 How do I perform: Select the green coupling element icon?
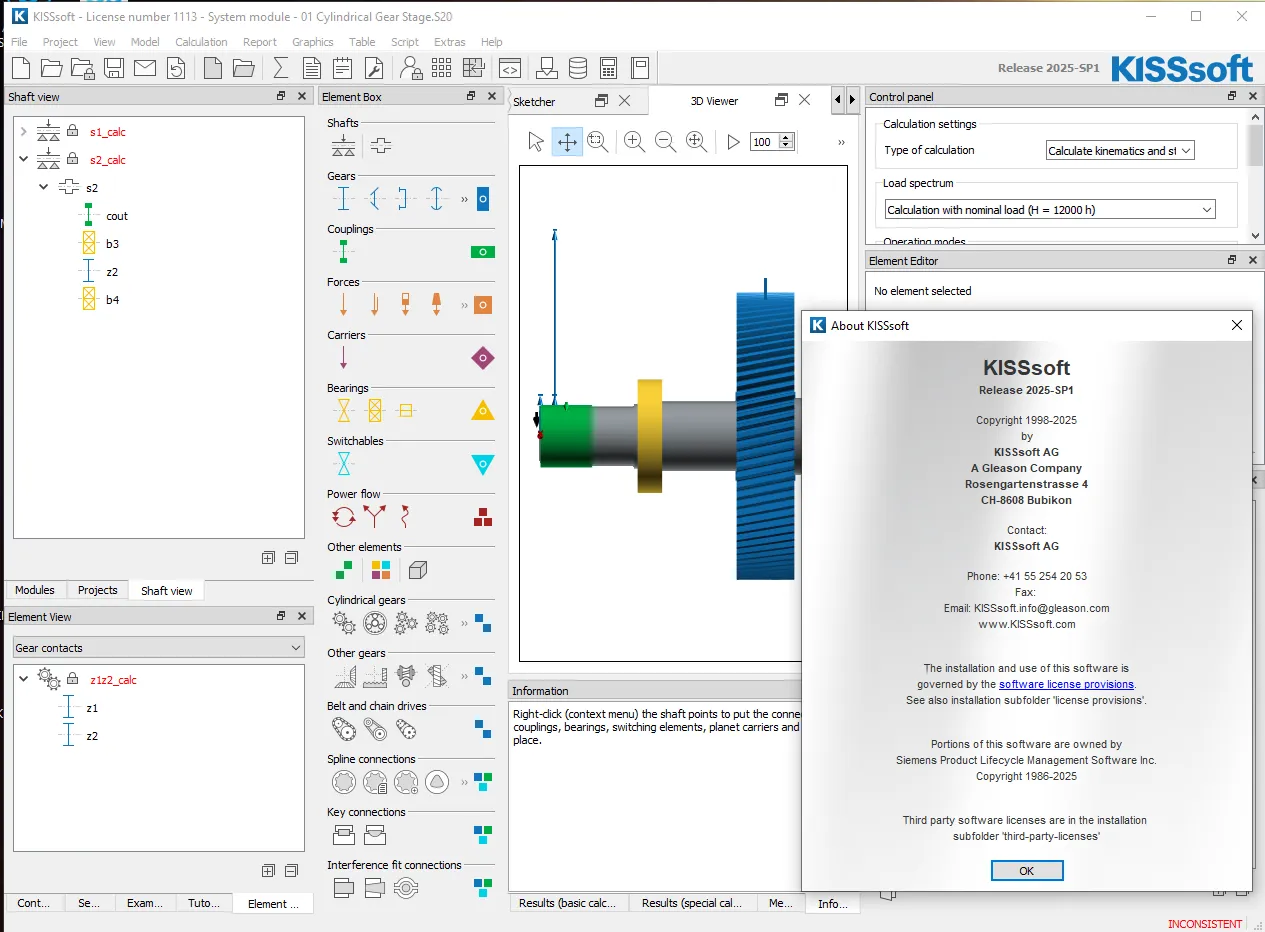(343, 252)
